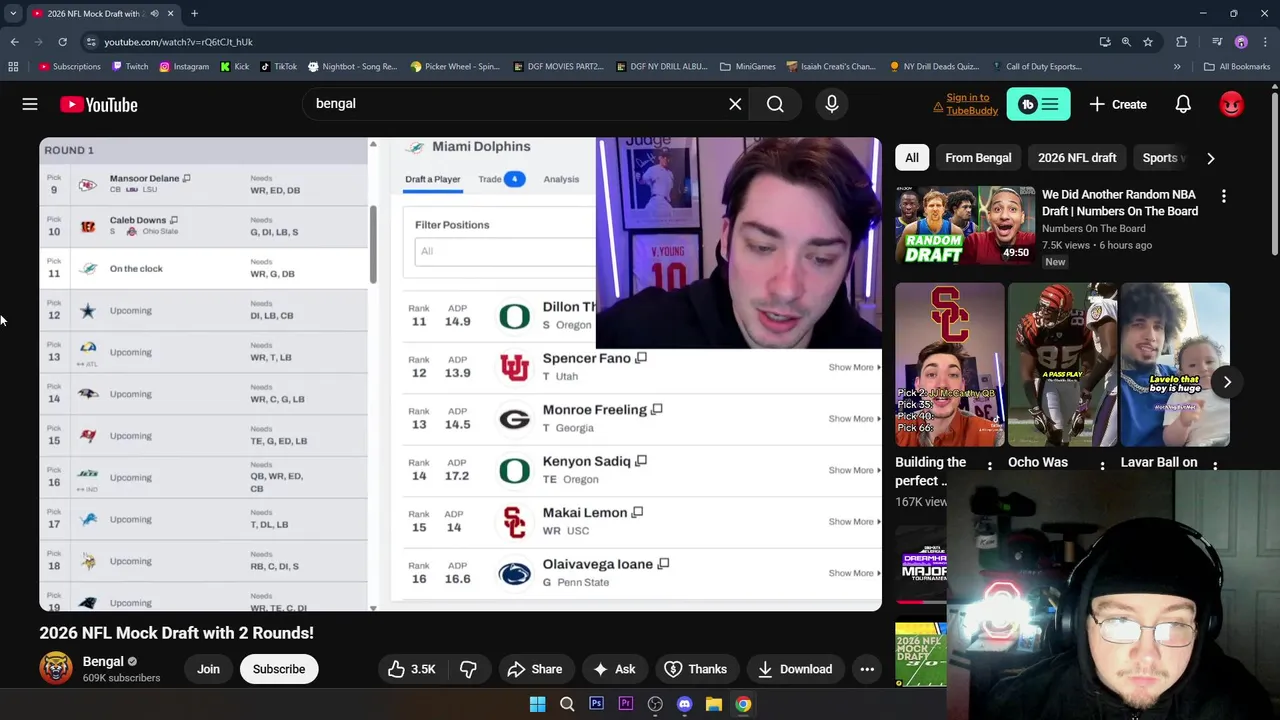Viewport: 1280px width, 720px height.
Task: Open the TubeBuddy menu button
Action: tap(1038, 104)
